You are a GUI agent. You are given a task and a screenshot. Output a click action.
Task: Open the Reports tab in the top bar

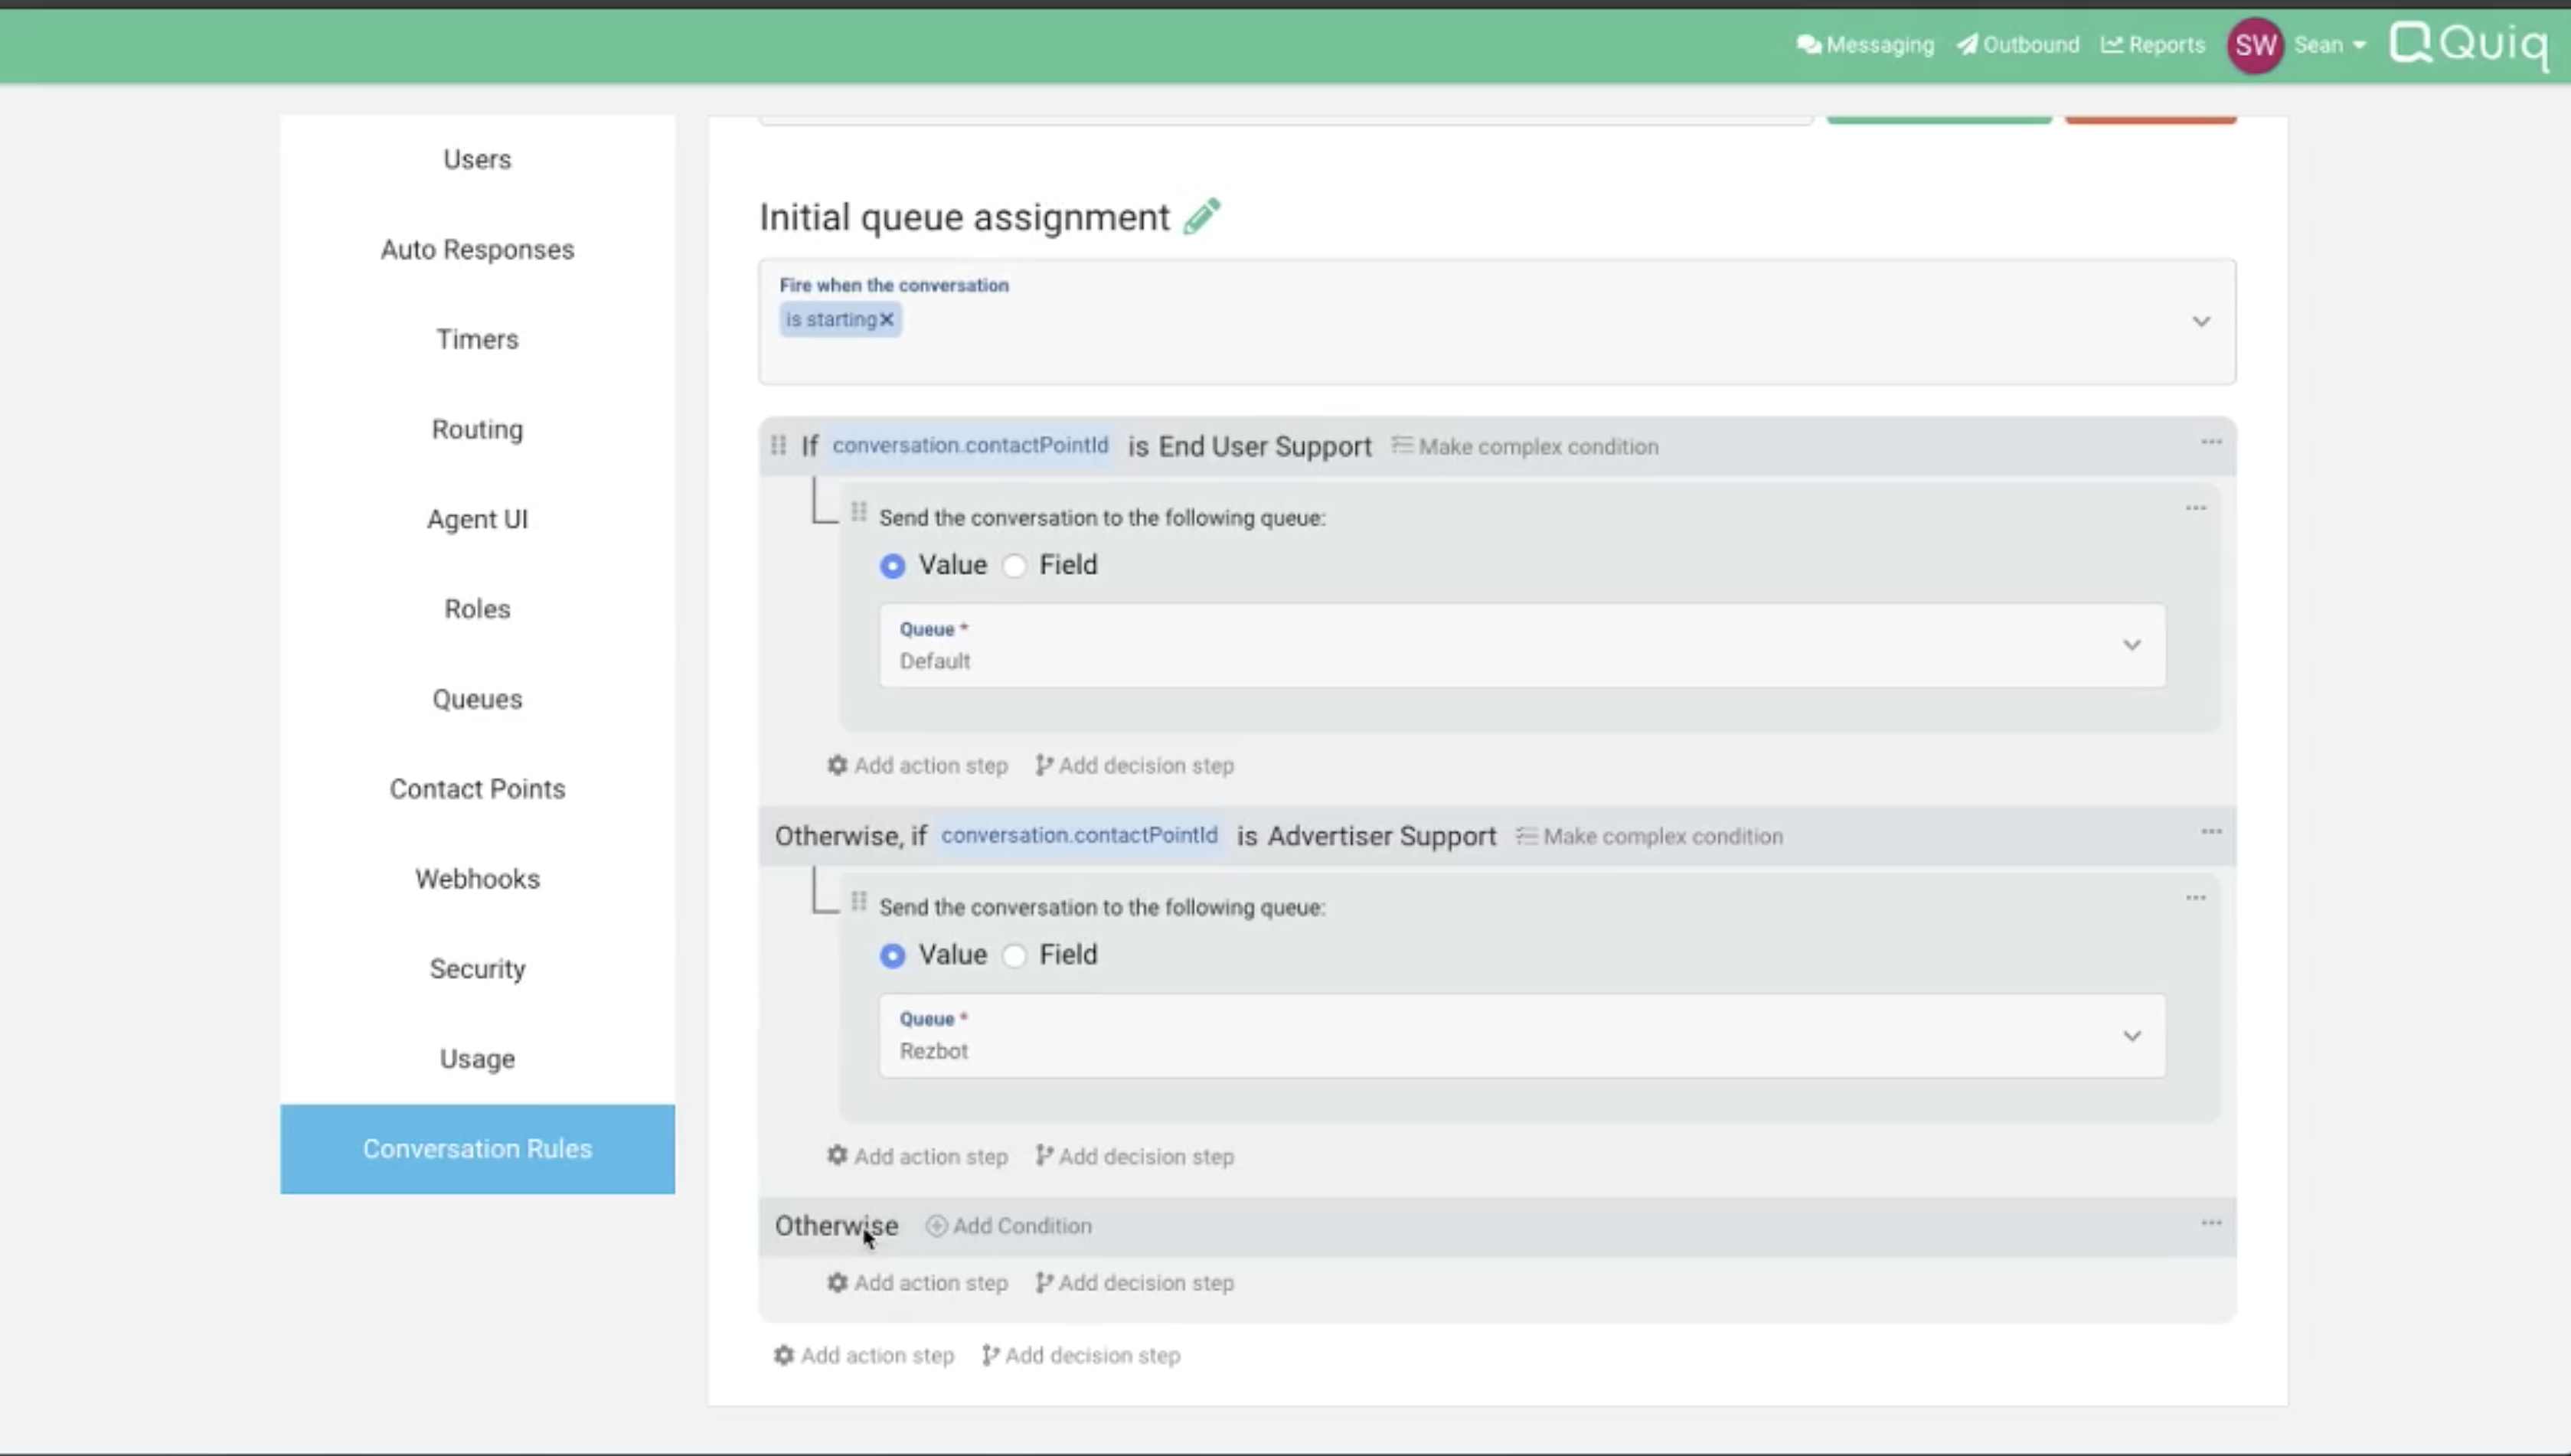pos(2153,45)
